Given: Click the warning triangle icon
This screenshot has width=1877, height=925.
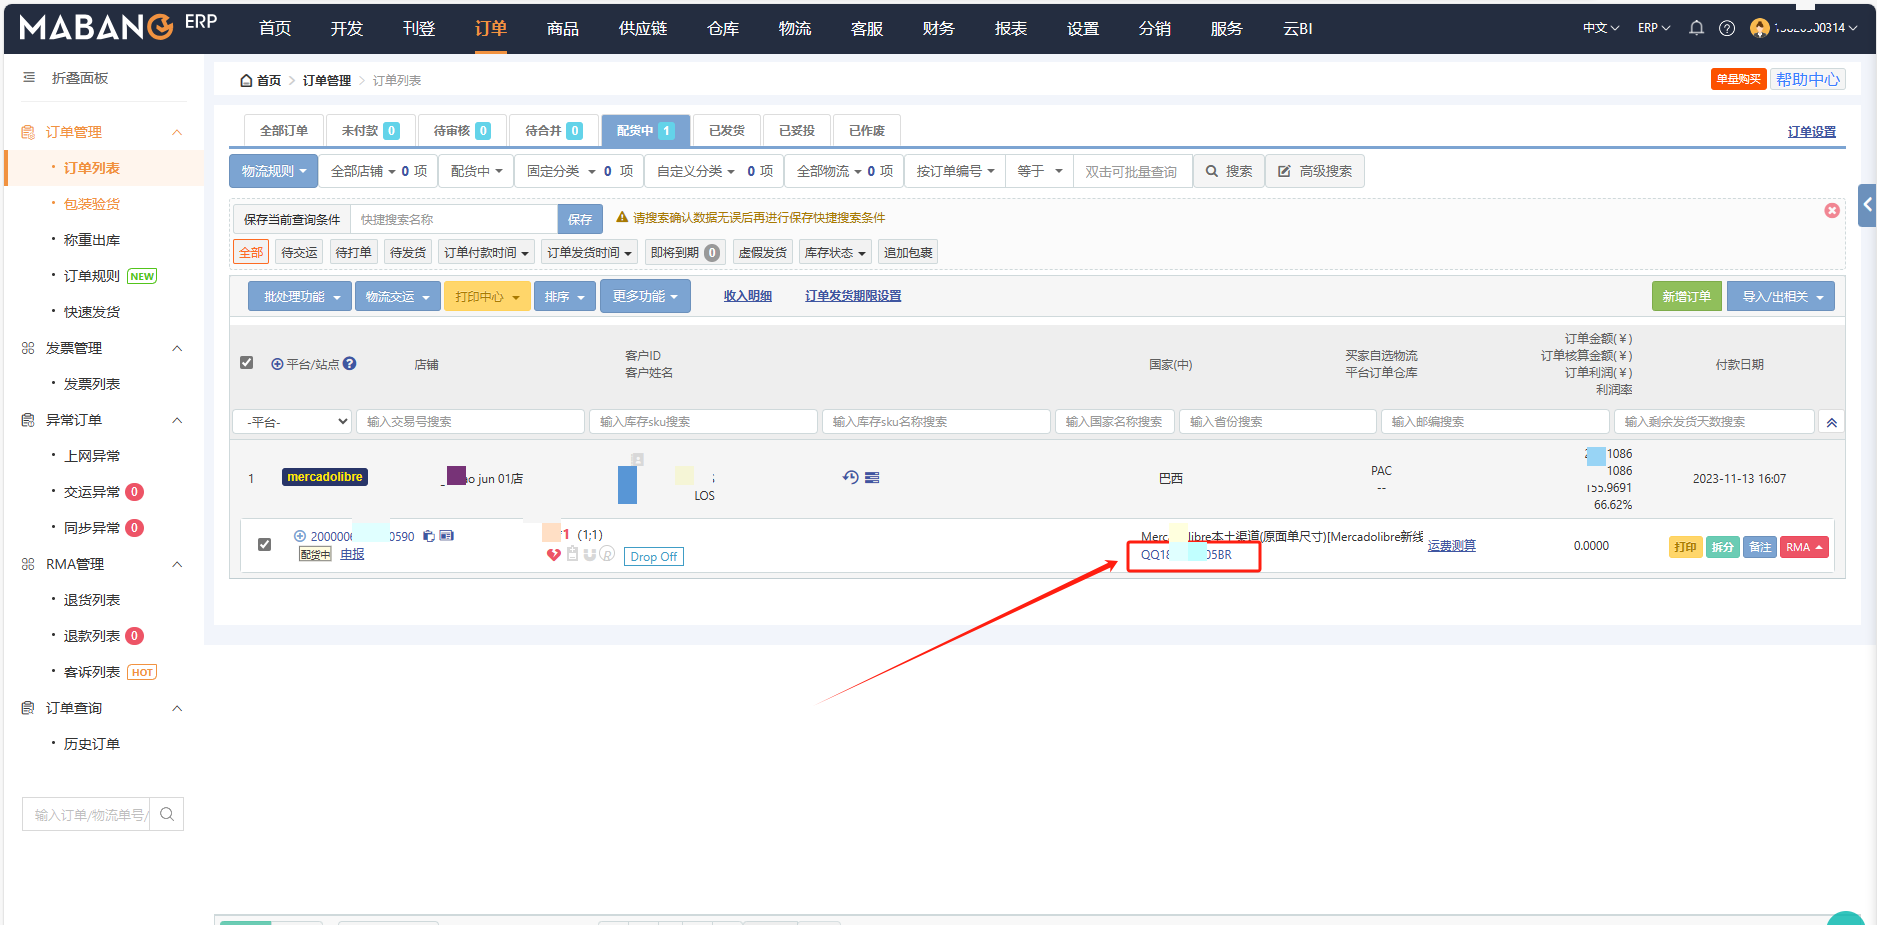Looking at the screenshot, I should tap(622, 217).
